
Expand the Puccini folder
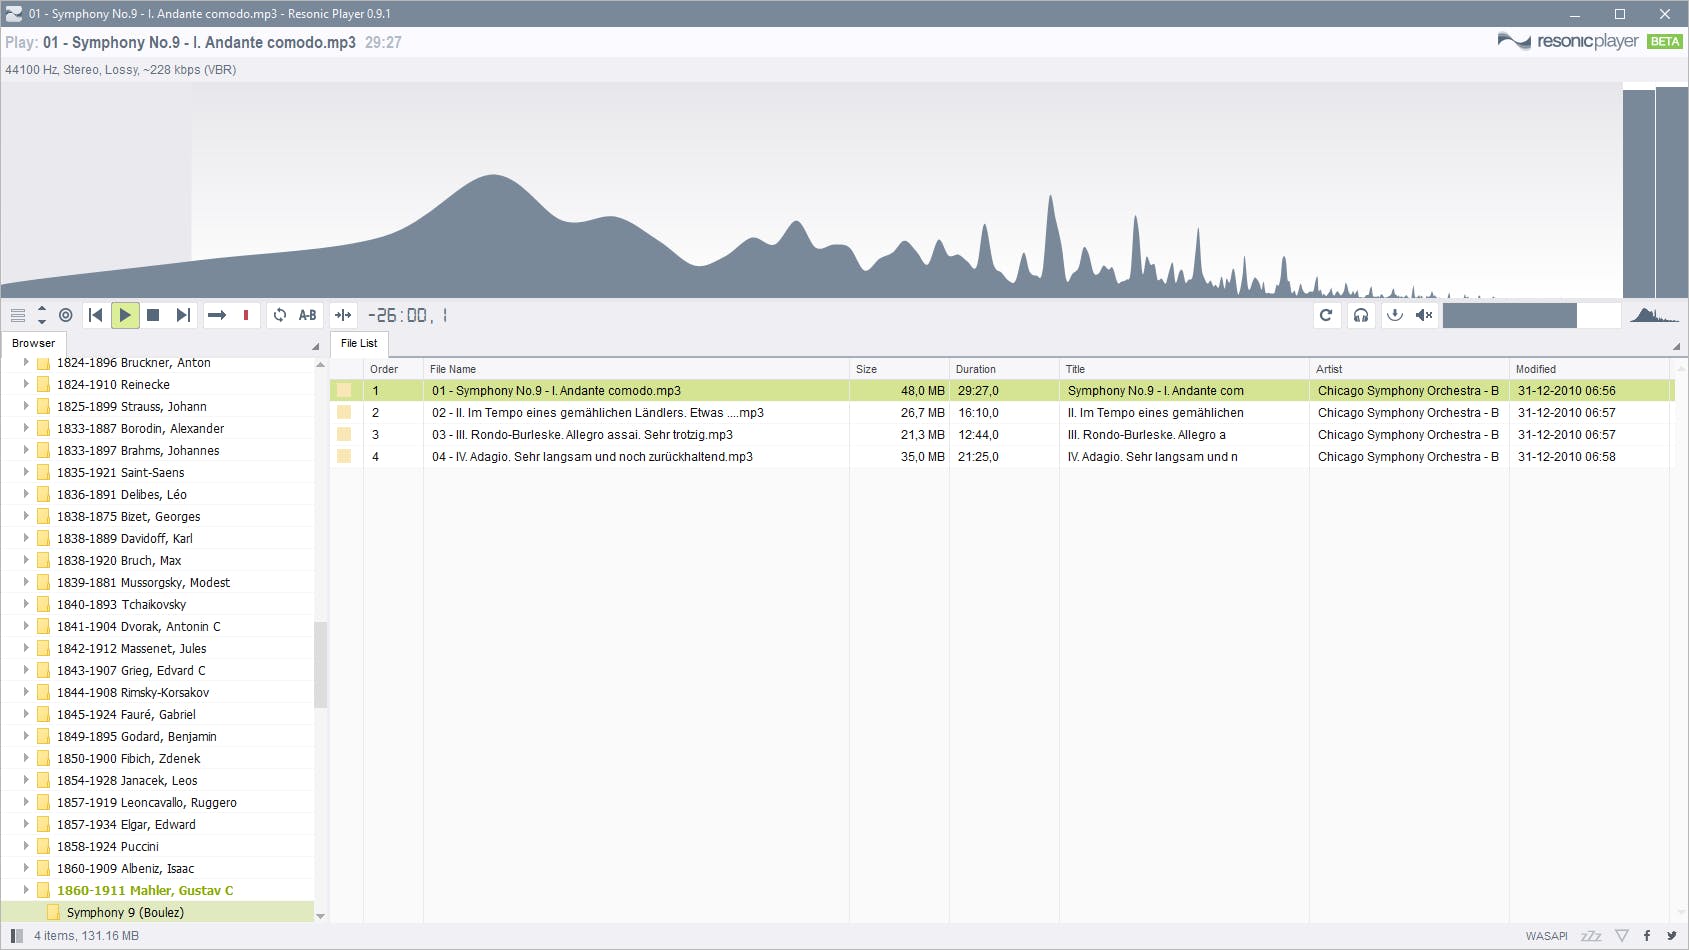point(26,846)
